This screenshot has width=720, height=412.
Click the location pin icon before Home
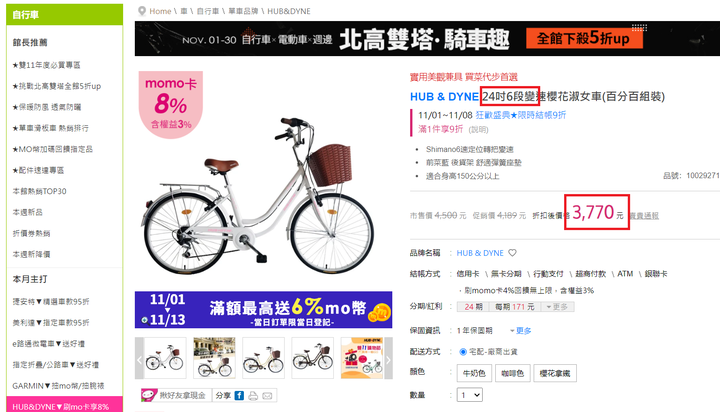pyautogui.click(x=142, y=11)
